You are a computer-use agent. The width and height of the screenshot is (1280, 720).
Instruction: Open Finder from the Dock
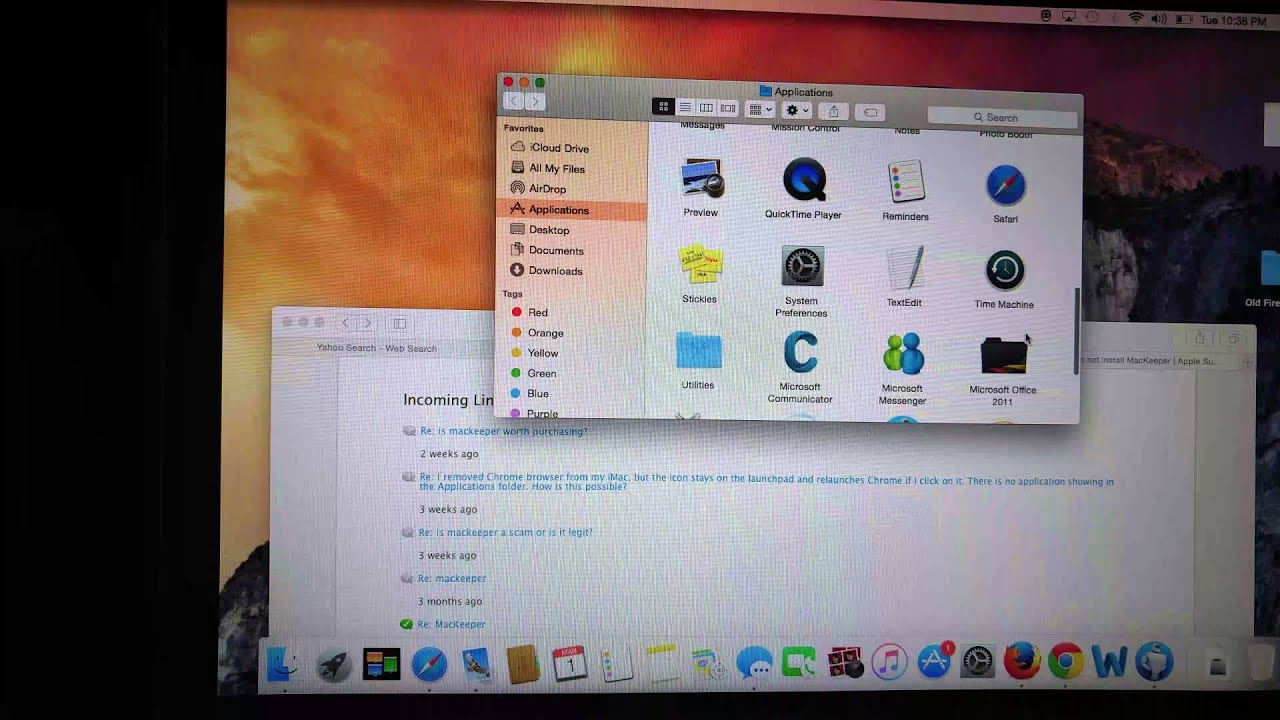point(284,662)
